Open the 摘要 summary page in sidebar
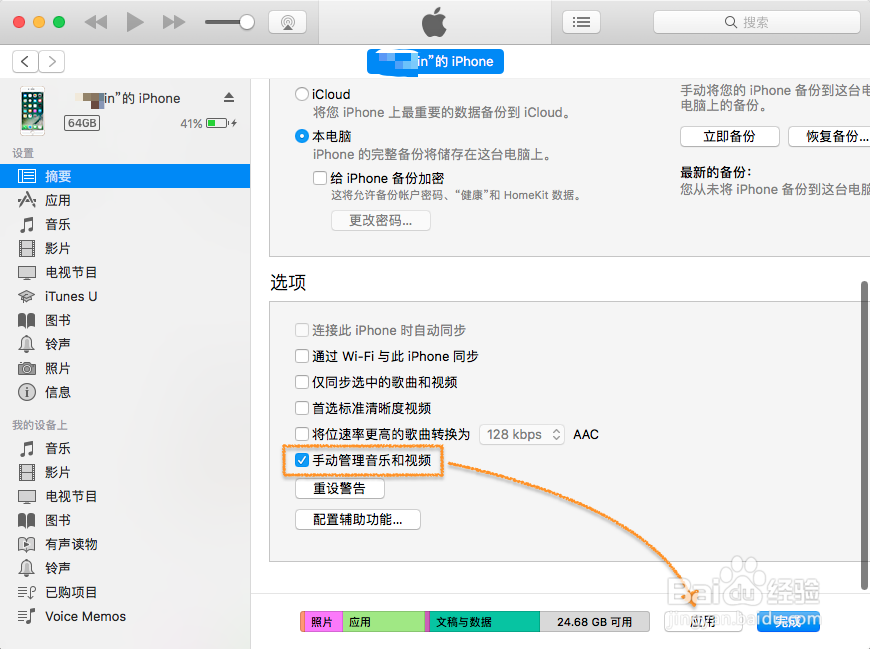Image resolution: width=870 pixels, height=649 pixels. pos(60,175)
